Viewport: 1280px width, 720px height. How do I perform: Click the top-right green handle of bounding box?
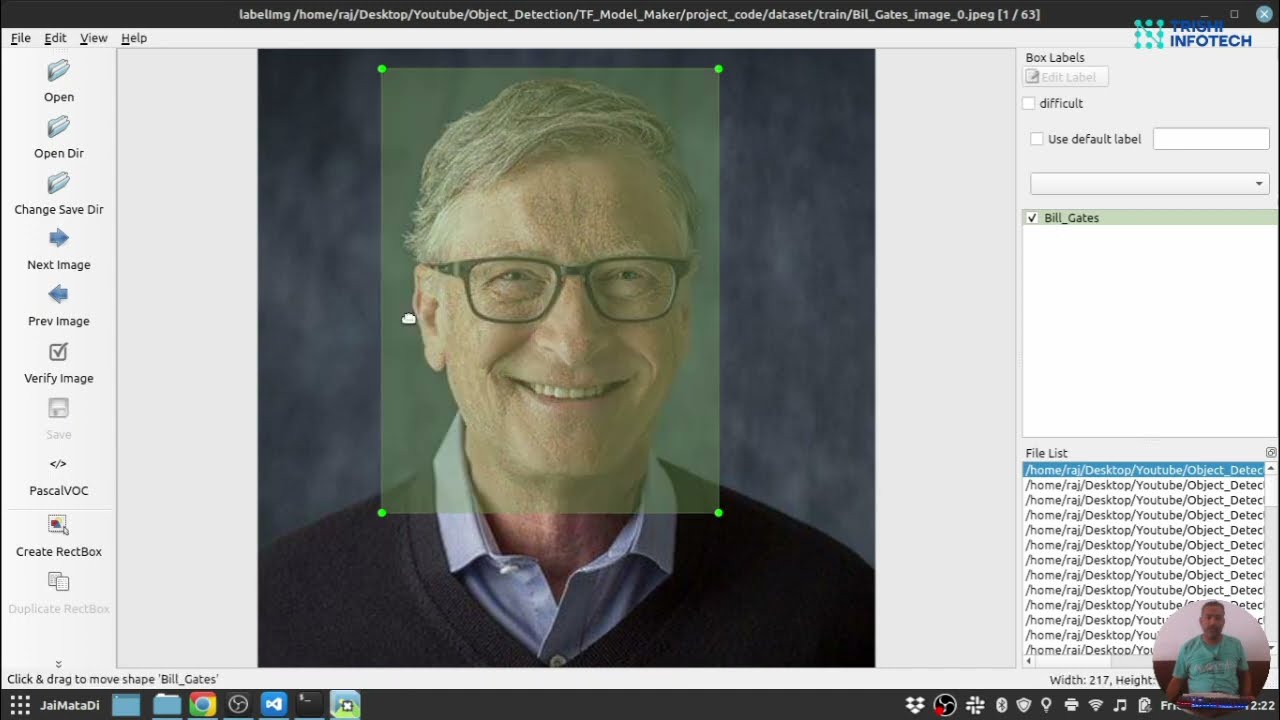tap(719, 69)
